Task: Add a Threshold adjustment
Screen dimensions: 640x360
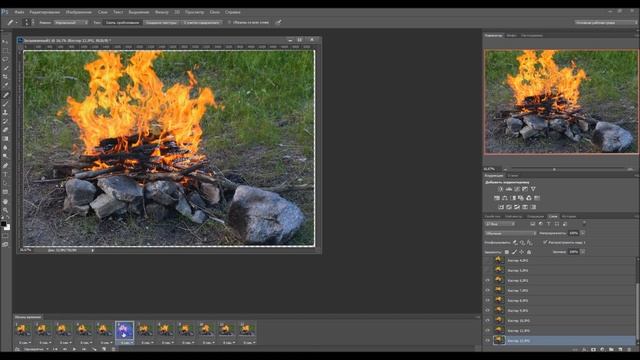Action: [x=517, y=207]
